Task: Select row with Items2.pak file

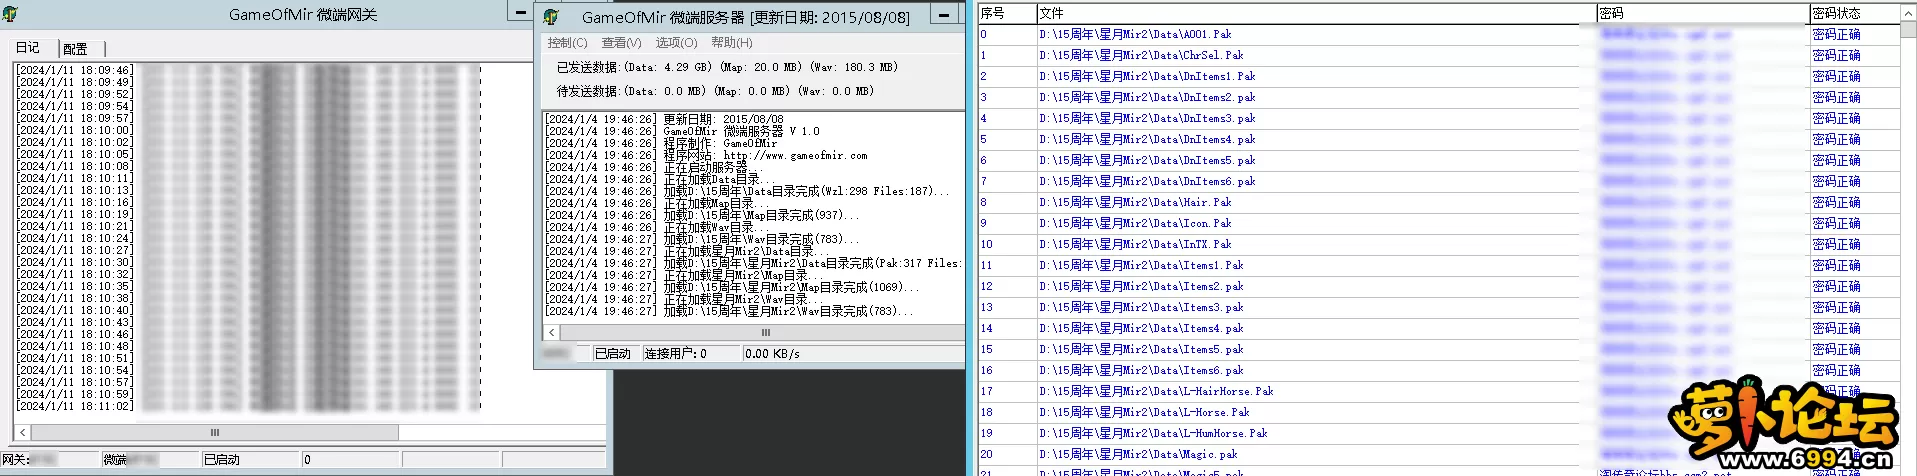Action: click(1438, 286)
